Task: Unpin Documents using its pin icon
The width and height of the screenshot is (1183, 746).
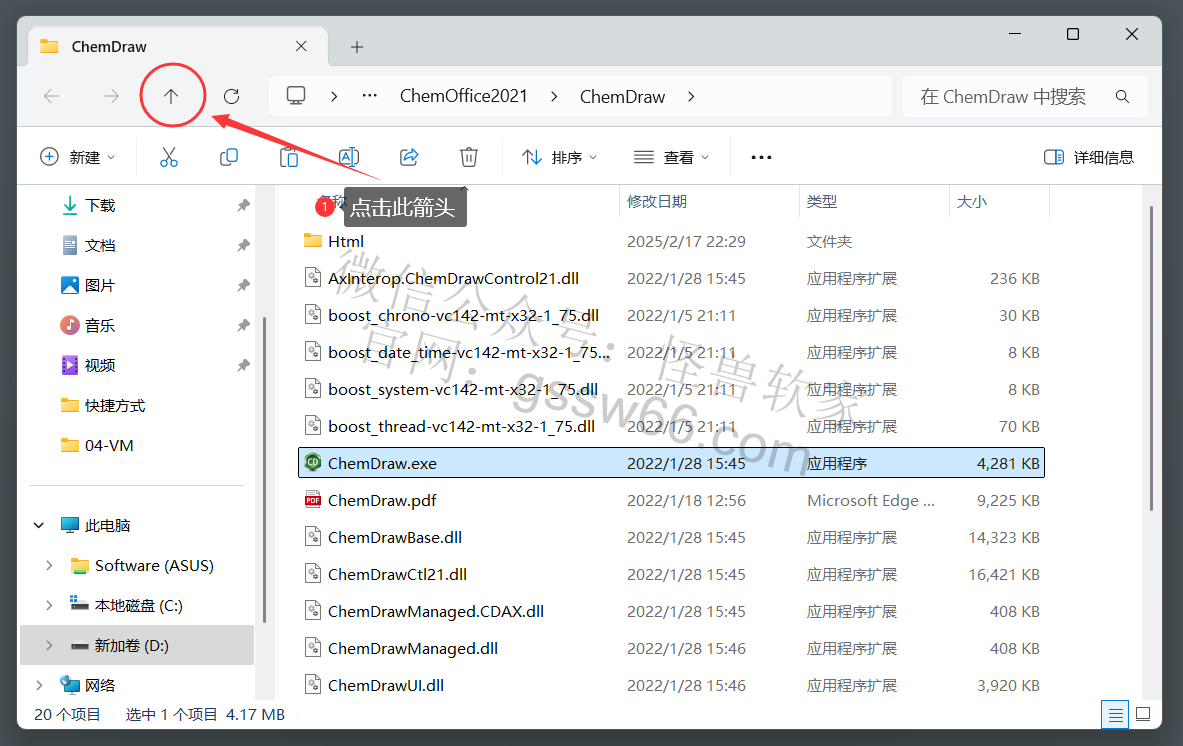Action: (x=243, y=245)
